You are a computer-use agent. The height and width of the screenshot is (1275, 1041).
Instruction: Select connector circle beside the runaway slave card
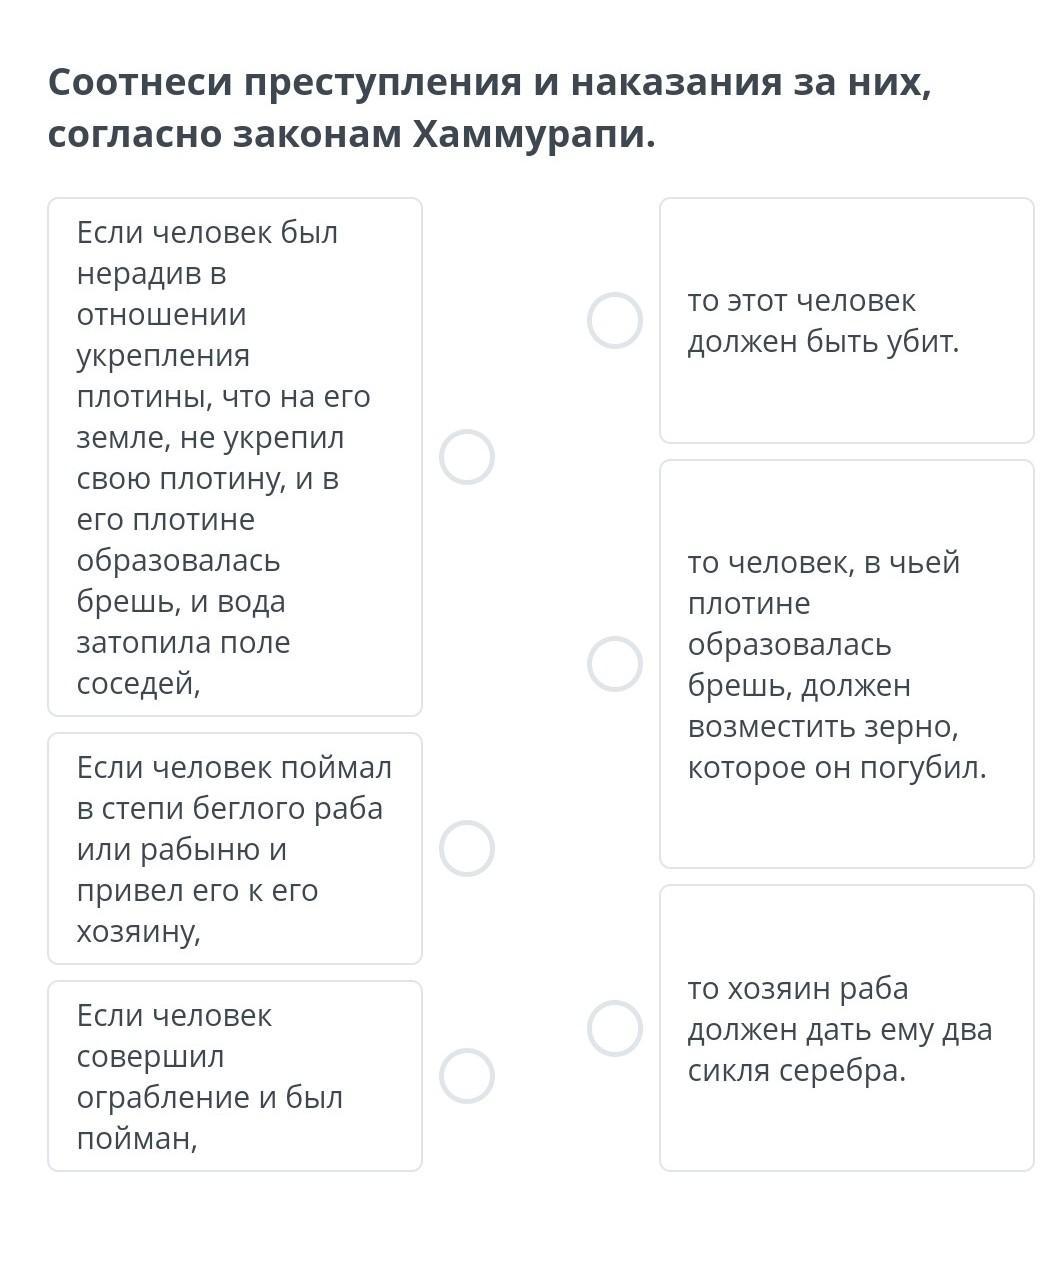tap(467, 848)
